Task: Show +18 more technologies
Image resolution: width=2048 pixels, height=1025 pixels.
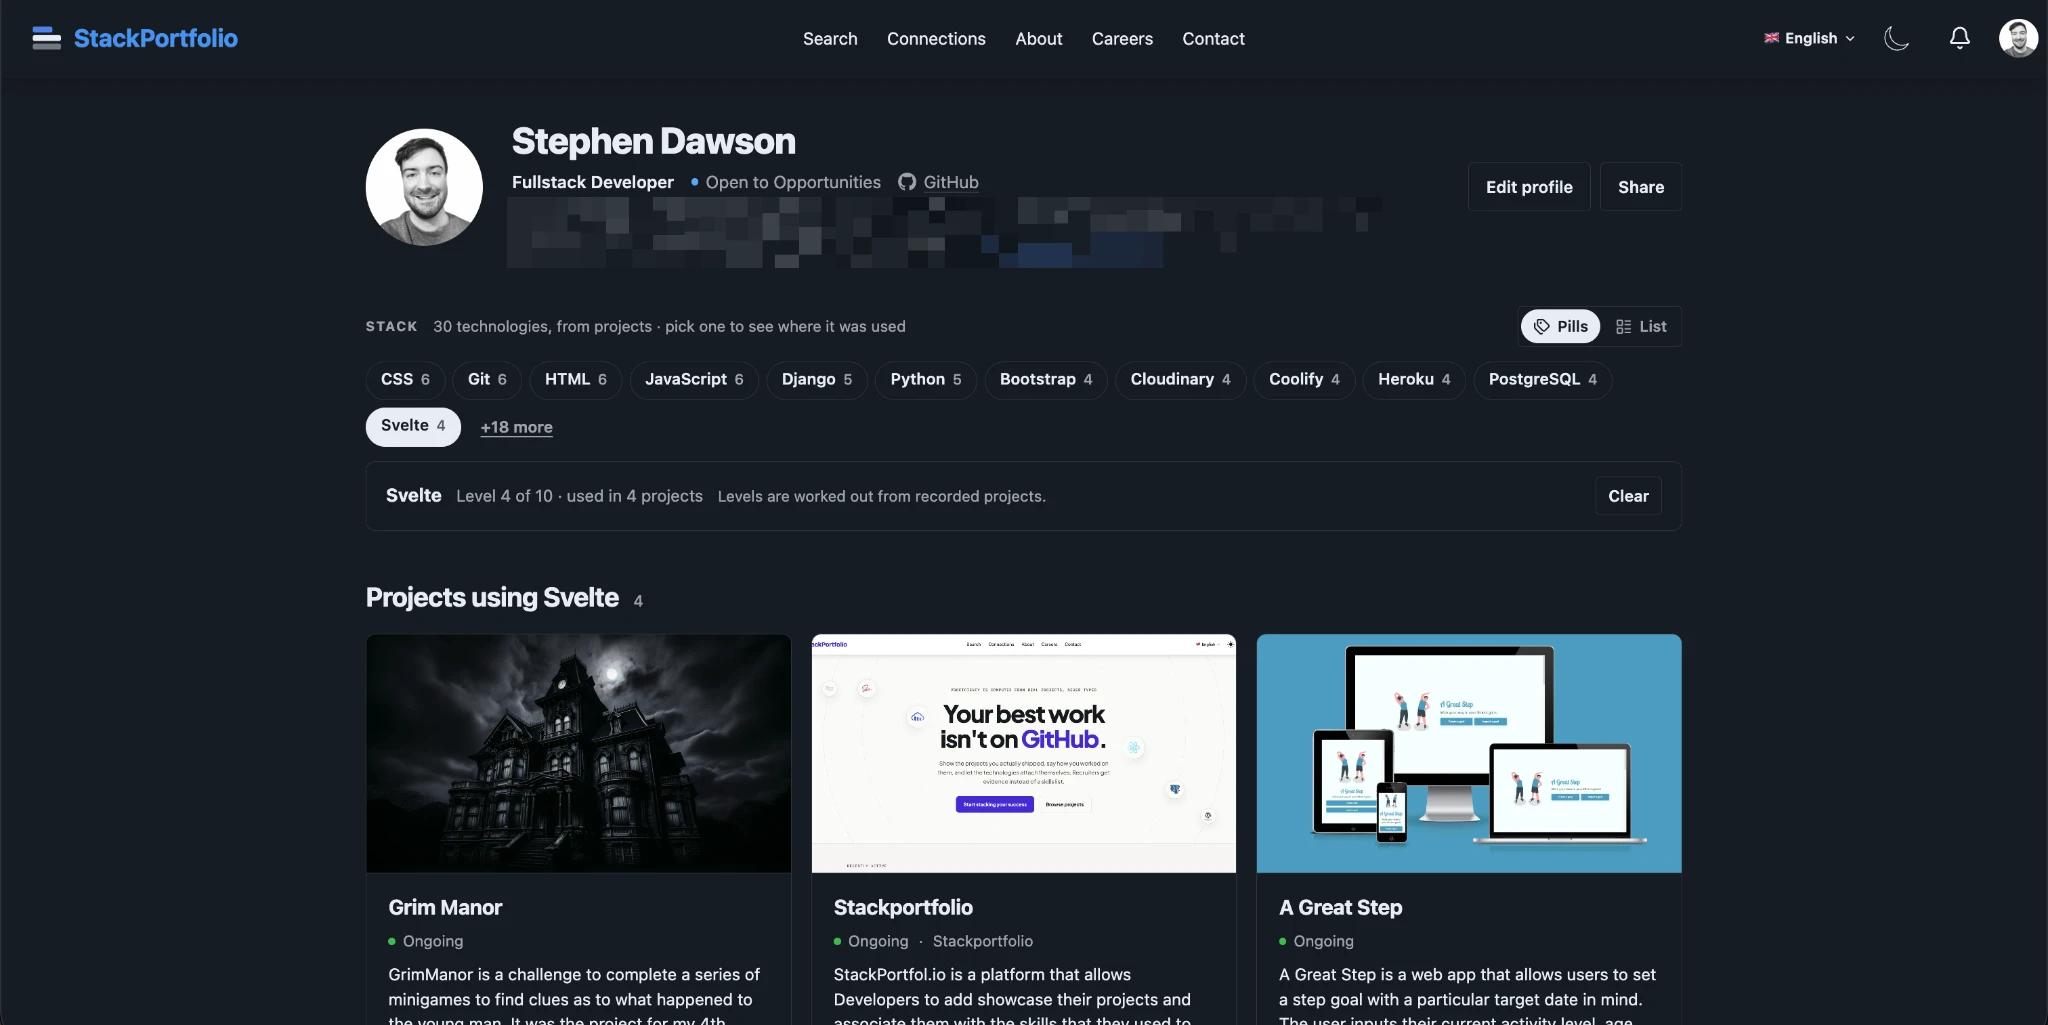Action: [x=516, y=427]
